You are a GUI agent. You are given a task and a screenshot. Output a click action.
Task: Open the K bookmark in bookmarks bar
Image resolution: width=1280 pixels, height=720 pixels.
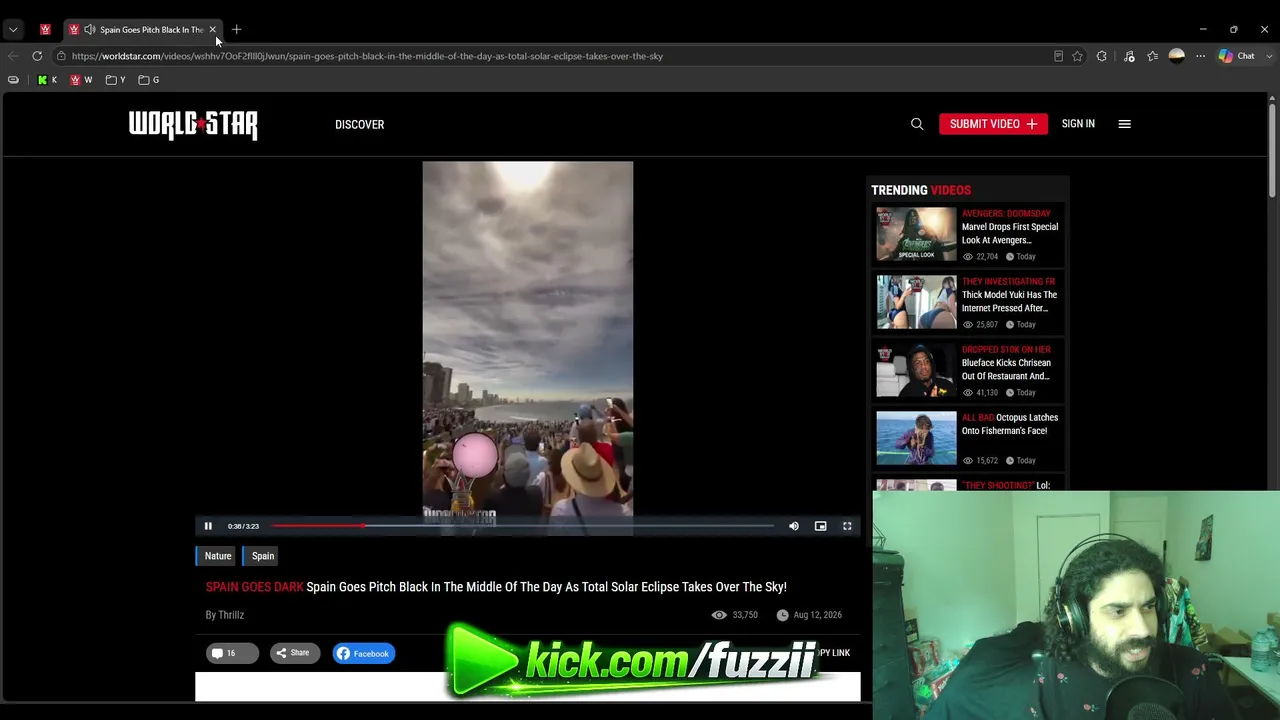tap(47, 80)
